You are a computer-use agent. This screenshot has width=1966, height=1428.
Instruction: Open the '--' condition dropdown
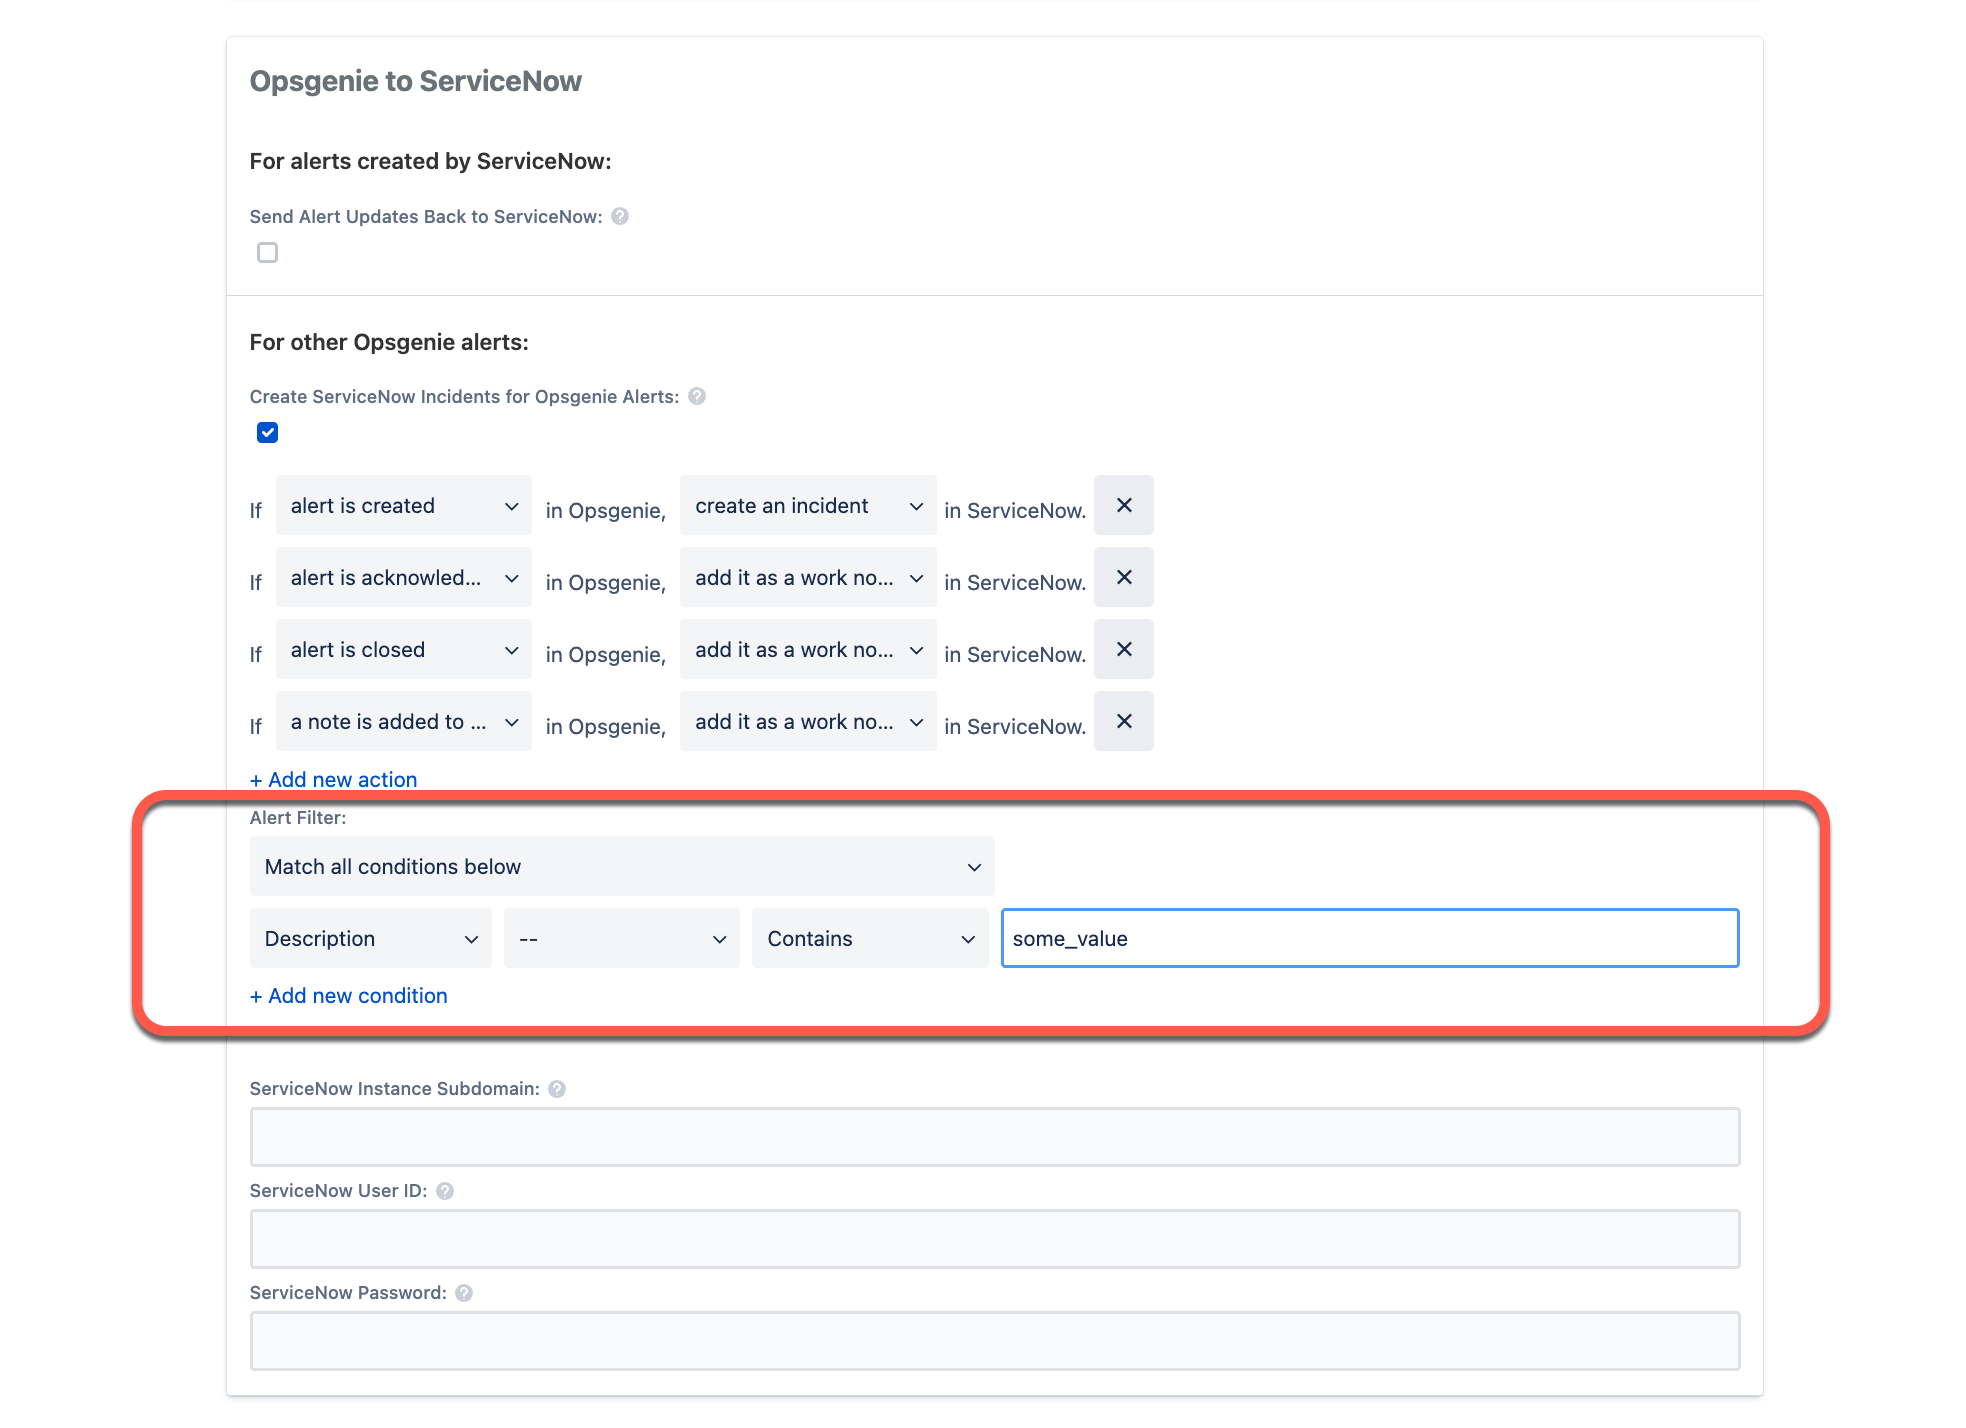[x=621, y=938]
